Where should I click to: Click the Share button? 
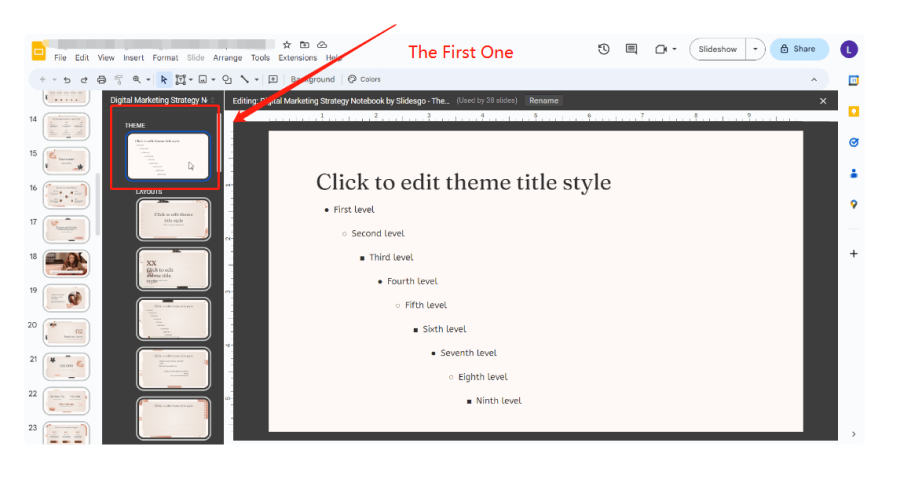[x=799, y=49]
